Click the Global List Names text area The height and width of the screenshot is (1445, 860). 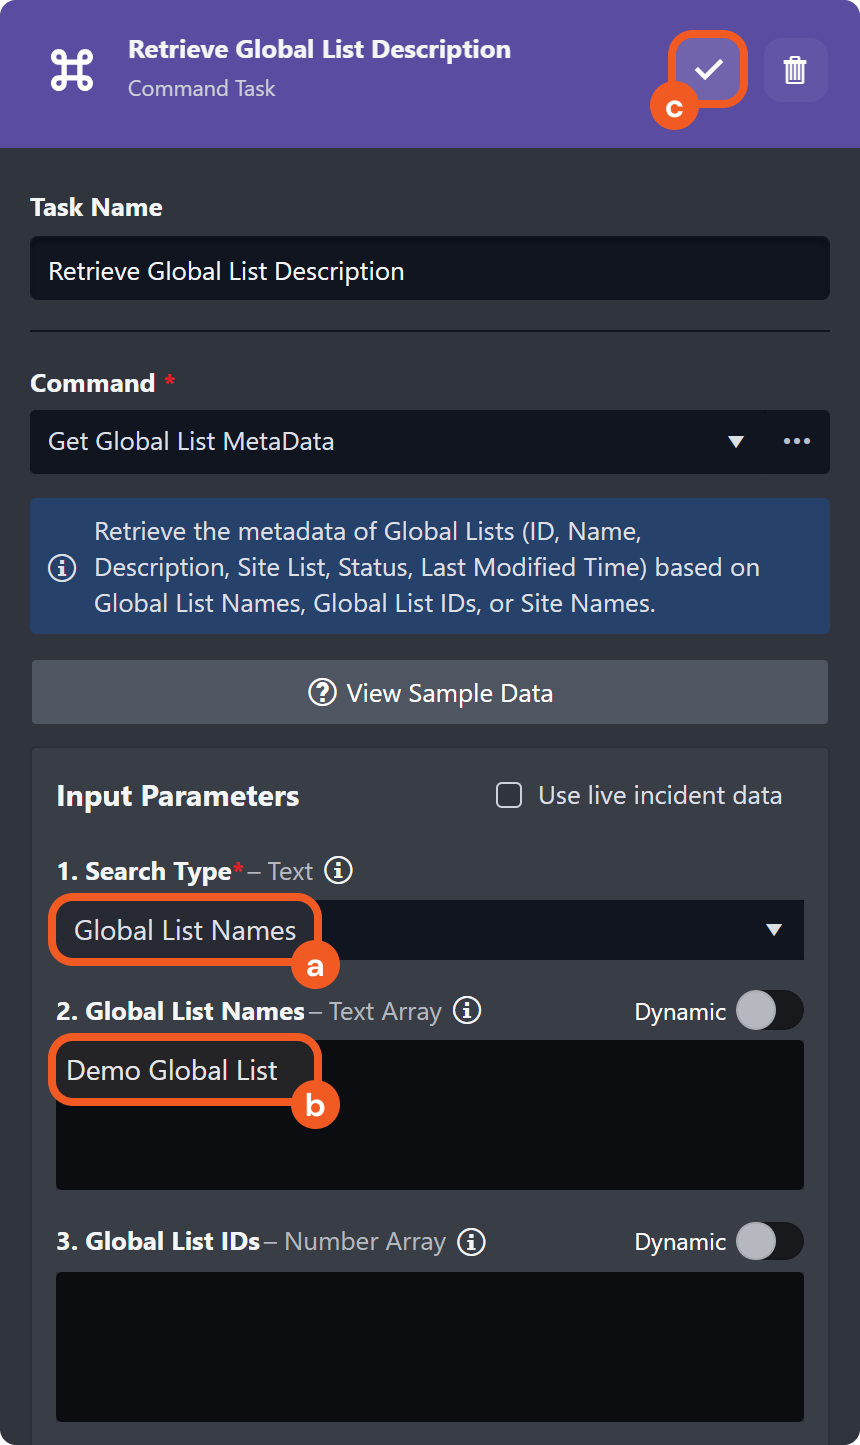430,1130
